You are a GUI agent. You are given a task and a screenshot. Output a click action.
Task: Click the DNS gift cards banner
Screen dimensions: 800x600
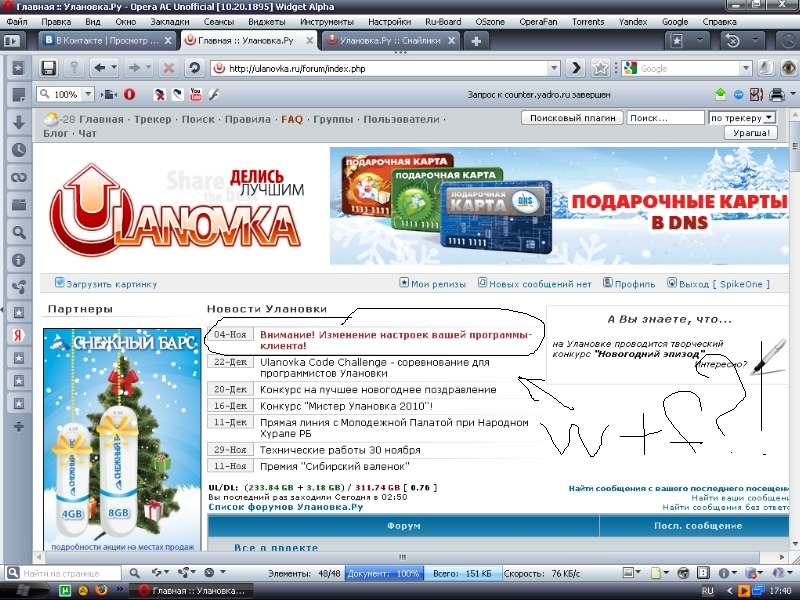pyautogui.click(x=559, y=206)
